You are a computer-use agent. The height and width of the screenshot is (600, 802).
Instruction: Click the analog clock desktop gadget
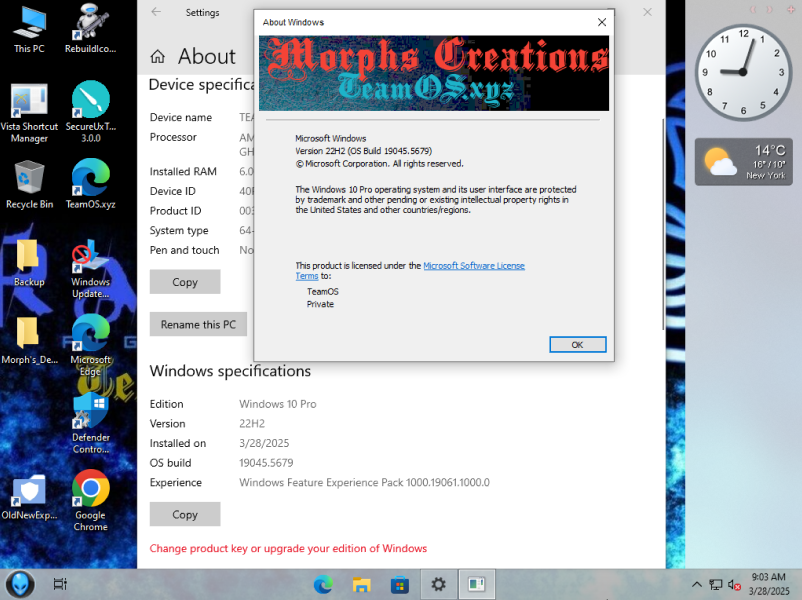[743, 72]
